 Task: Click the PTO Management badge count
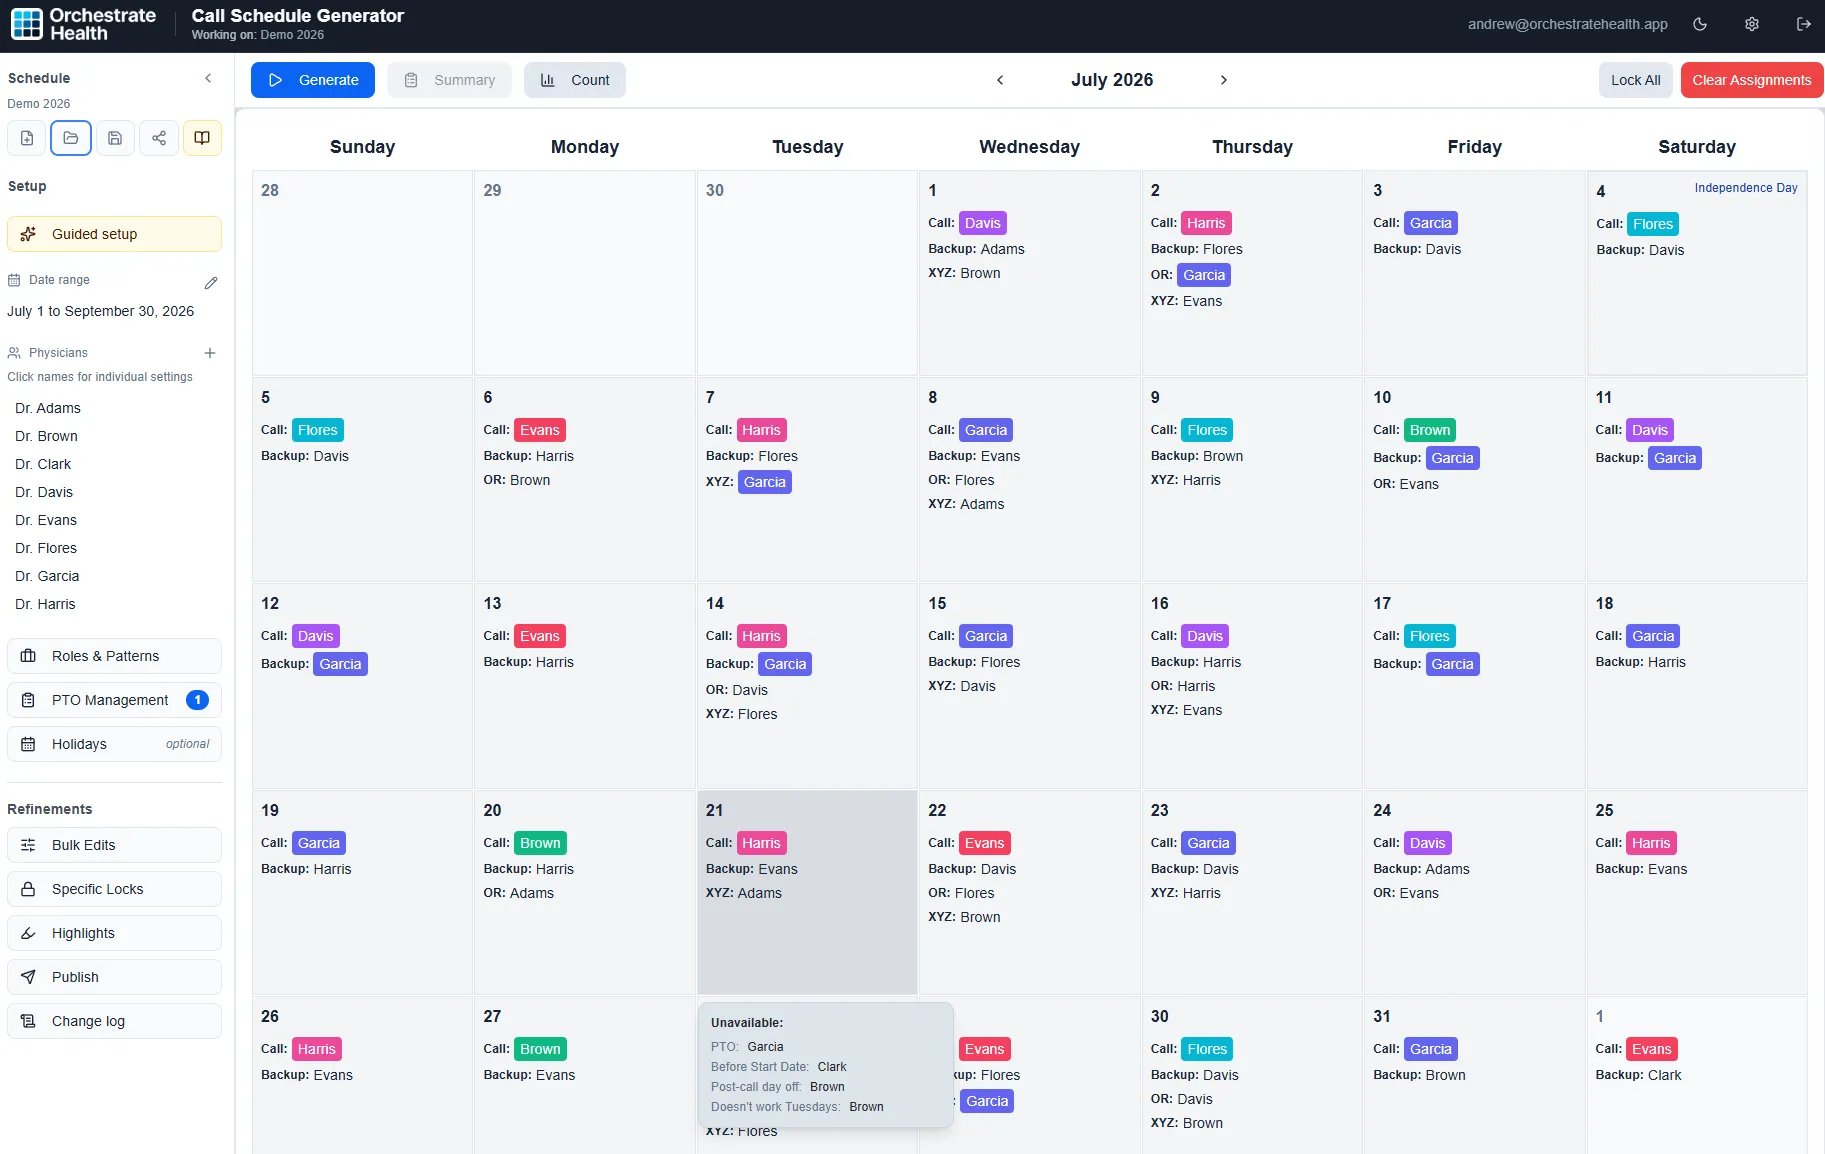pos(198,700)
